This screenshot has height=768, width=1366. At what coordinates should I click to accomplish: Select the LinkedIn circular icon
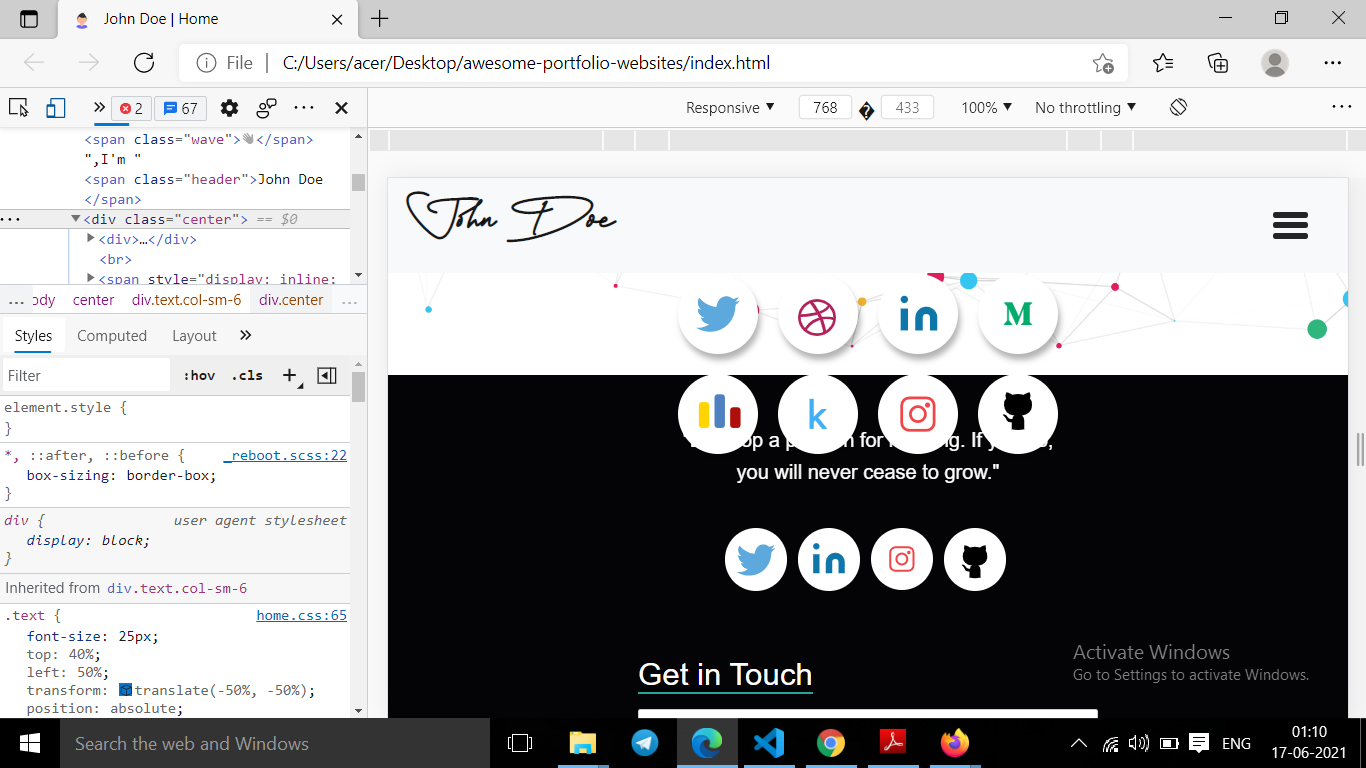point(918,313)
